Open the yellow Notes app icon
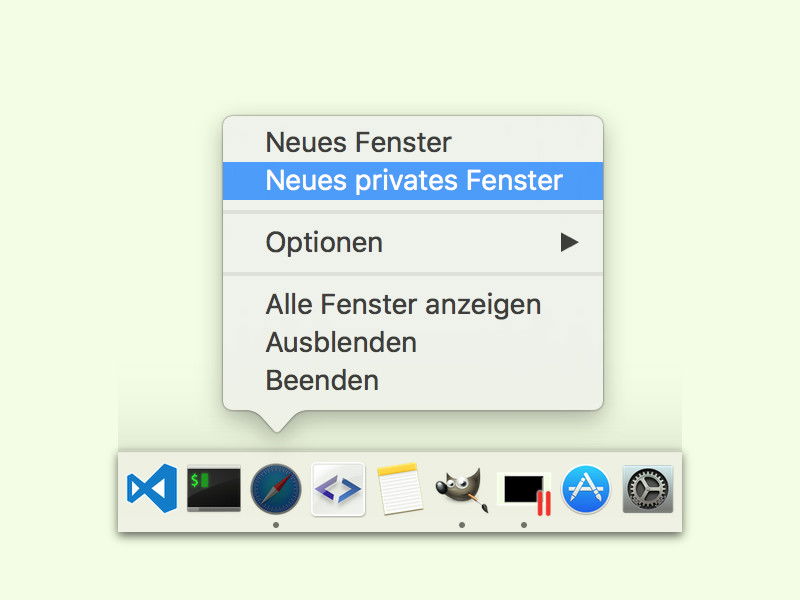 click(399, 488)
